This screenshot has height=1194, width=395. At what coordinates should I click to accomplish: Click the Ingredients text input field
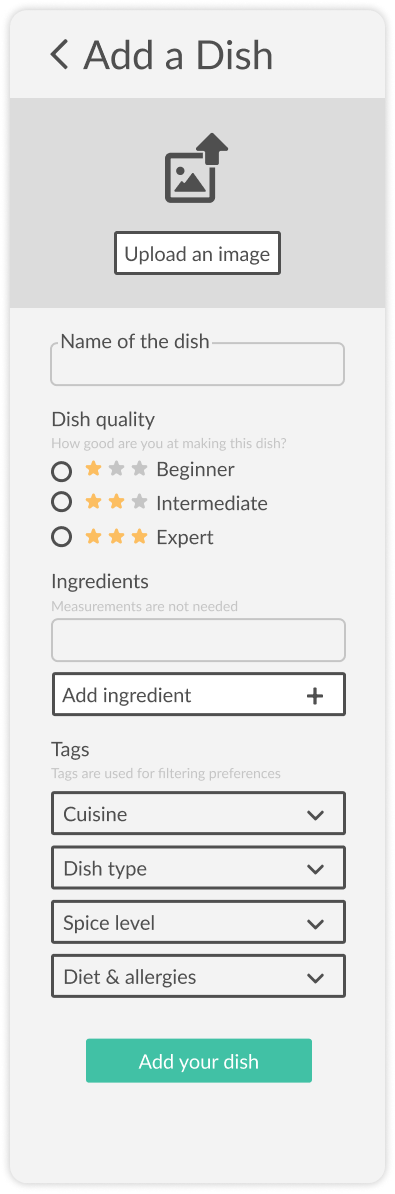click(198, 640)
